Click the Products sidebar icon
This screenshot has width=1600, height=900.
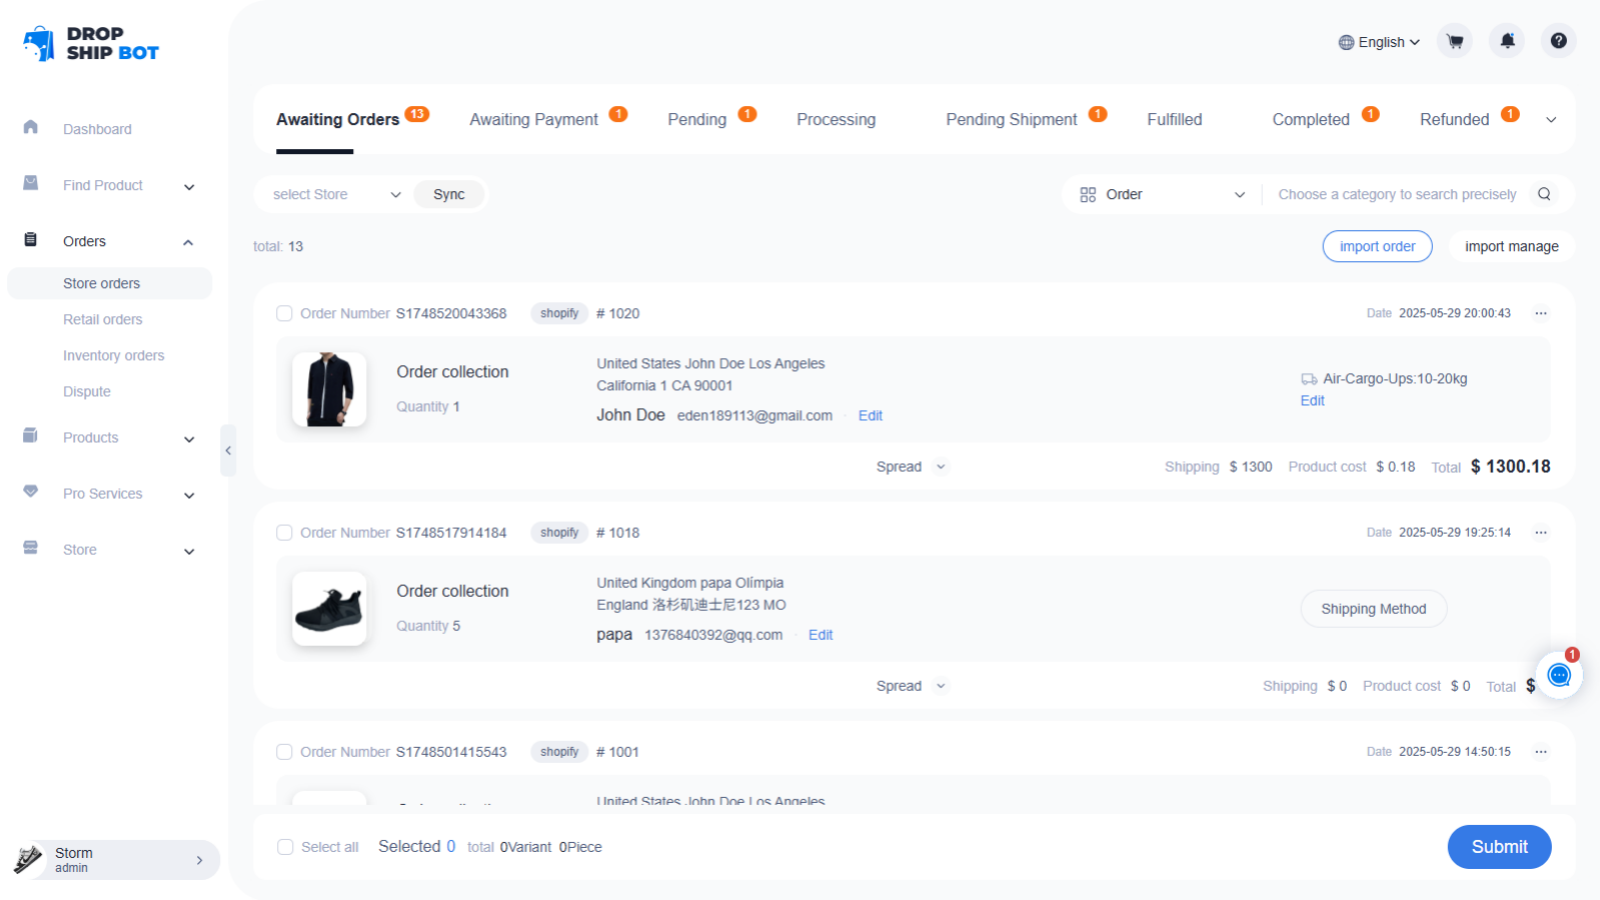pos(30,437)
